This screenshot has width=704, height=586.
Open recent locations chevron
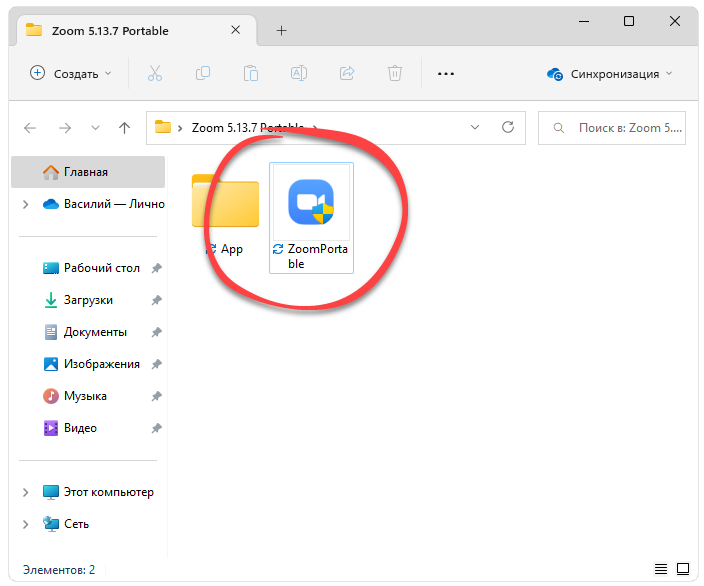(95, 128)
